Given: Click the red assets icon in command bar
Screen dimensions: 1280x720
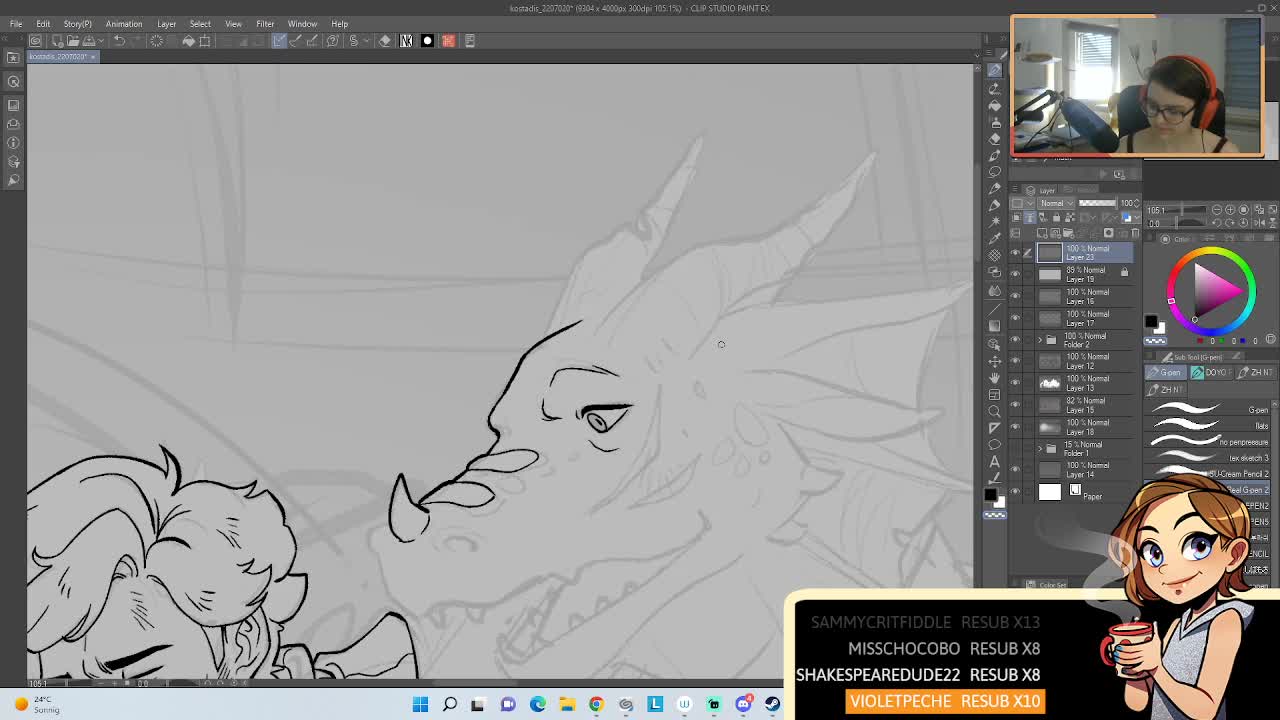Looking at the screenshot, I should tap(448, 41).
